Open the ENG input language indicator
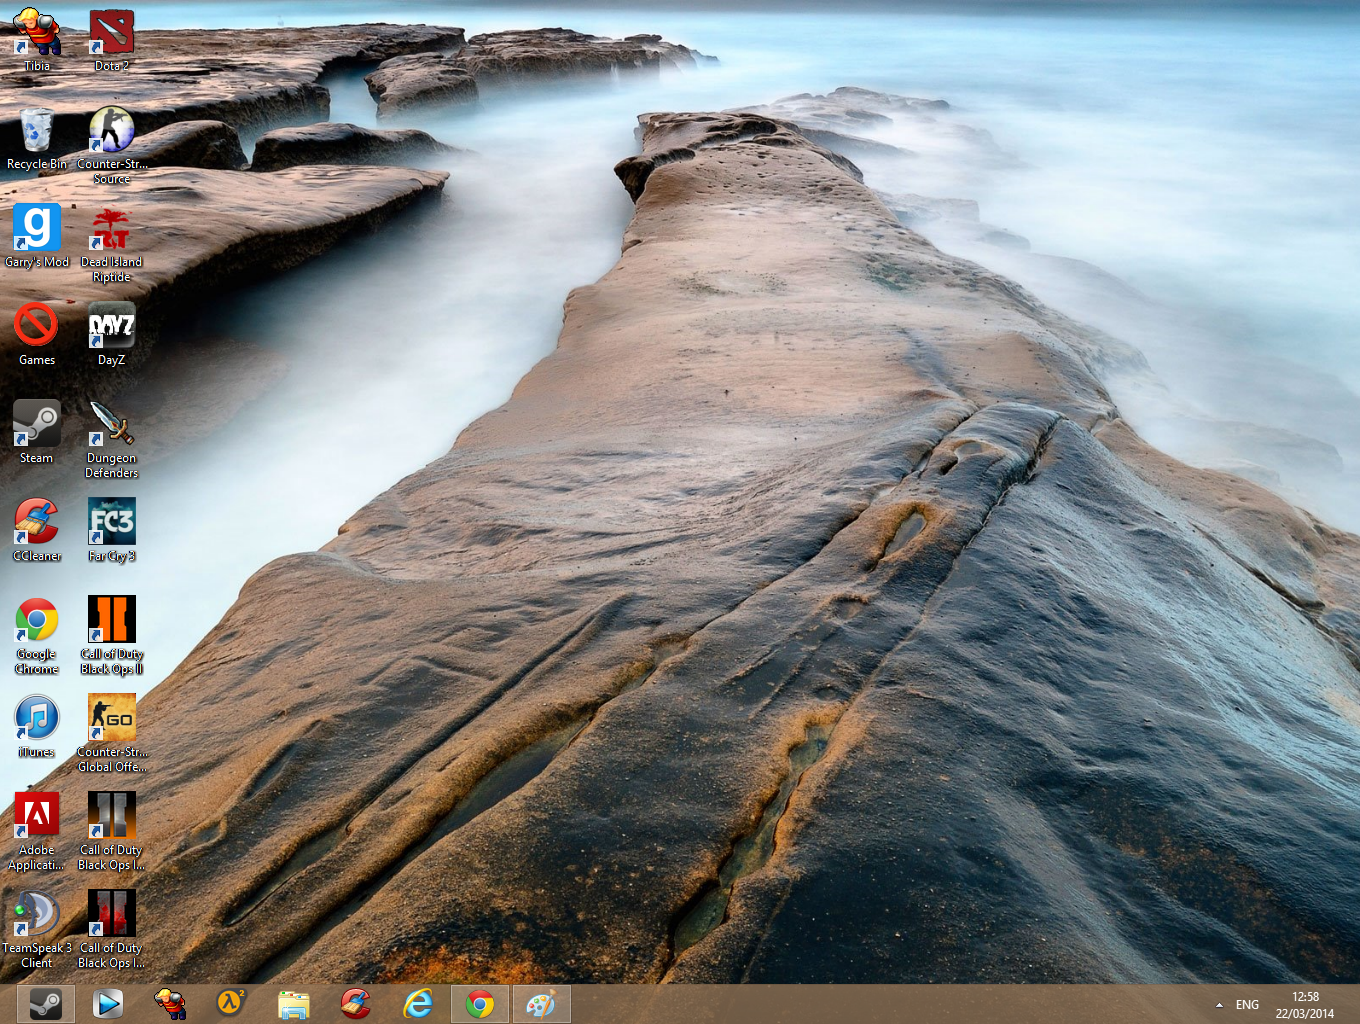Image resolution: width=1360 pixels, height=1024 pixels. (x=1247, y=1005)
